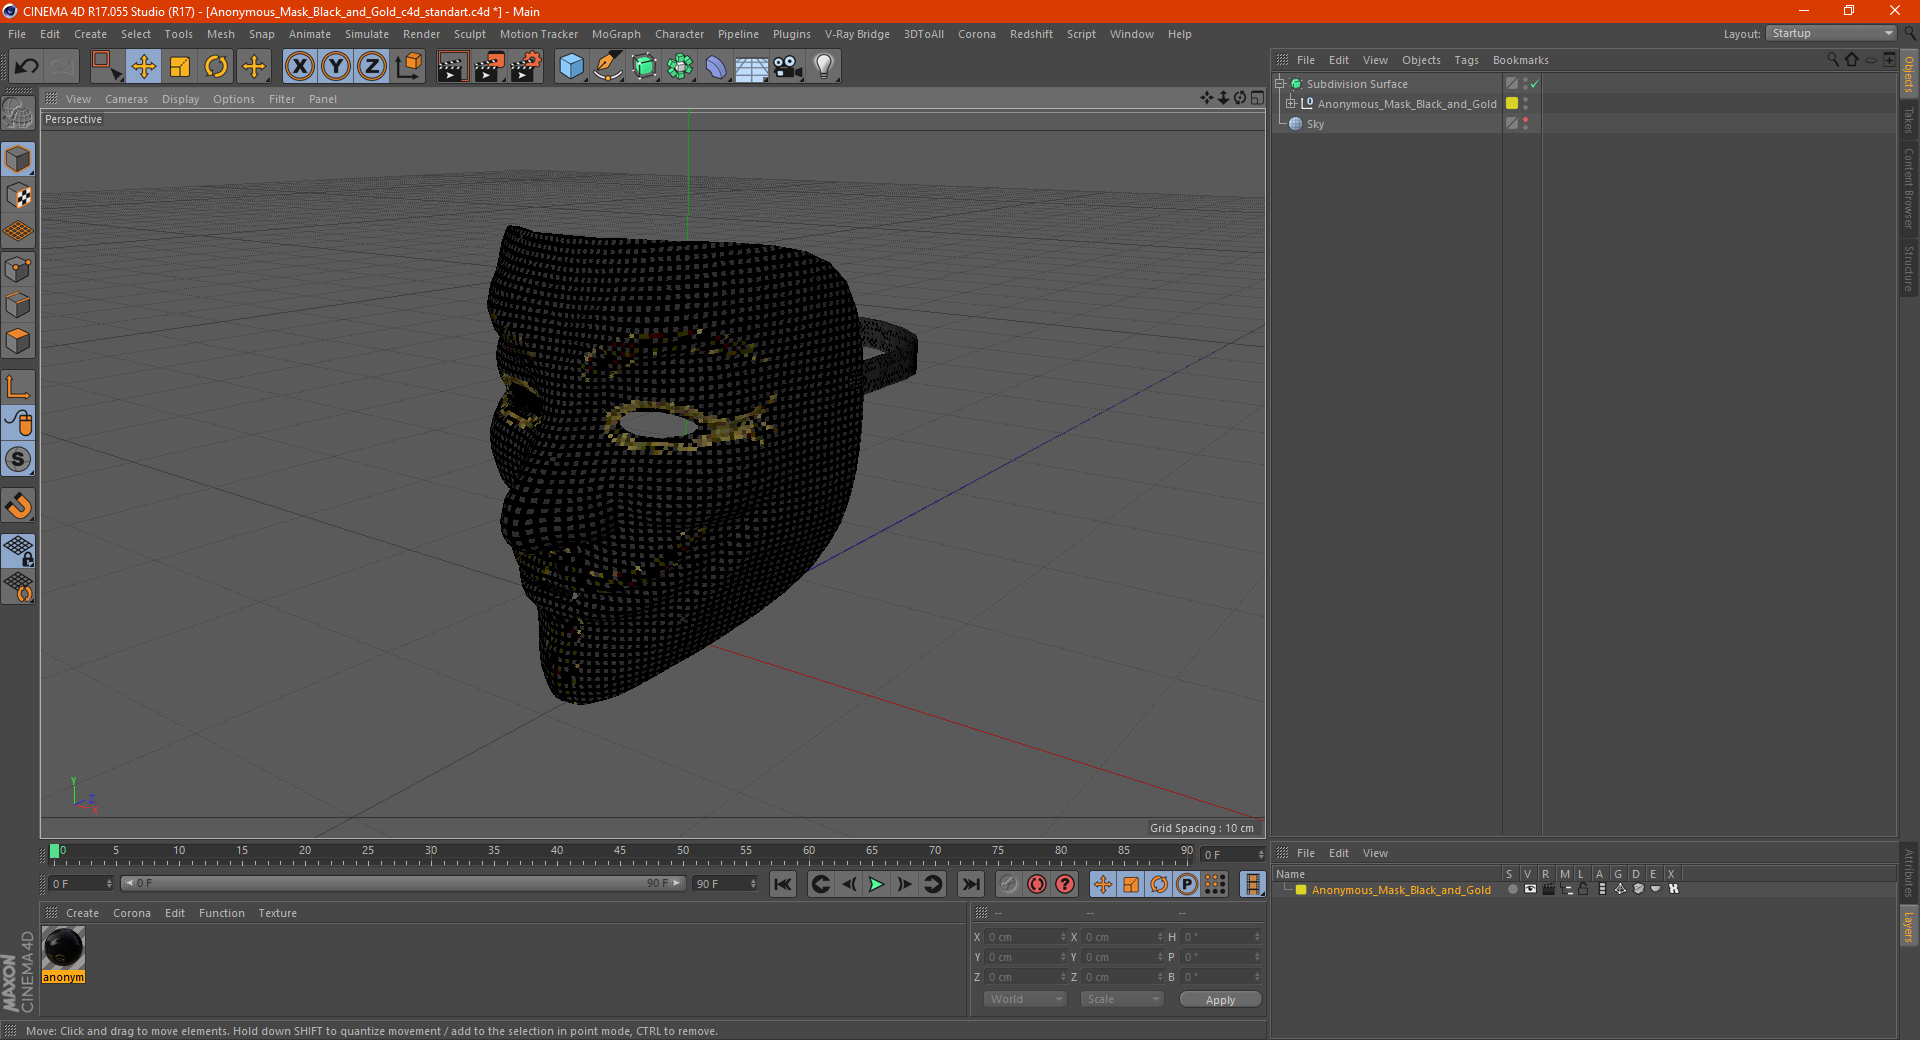Click the Undo arrow in the toolbar
The width and height of the screenshot is (1920, 1040).
(26, 67)
